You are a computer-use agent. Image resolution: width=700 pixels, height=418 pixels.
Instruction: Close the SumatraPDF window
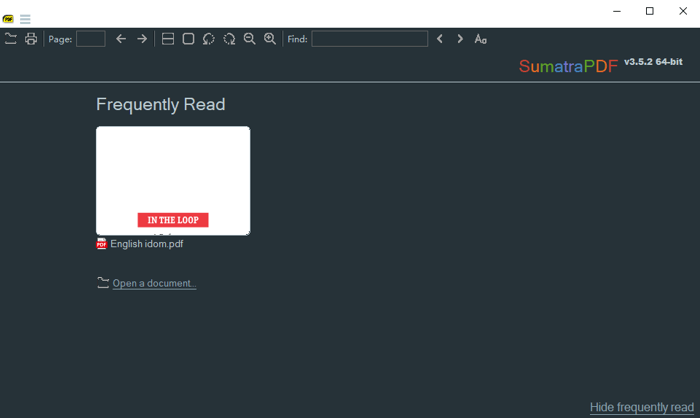tap(683, 11)
